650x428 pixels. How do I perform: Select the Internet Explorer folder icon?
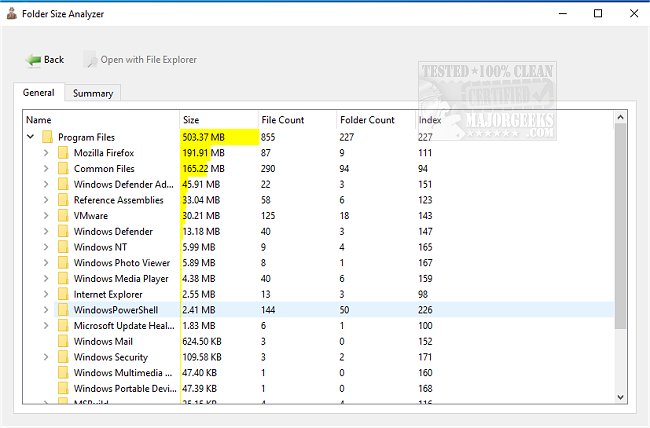tap(63, 294)
